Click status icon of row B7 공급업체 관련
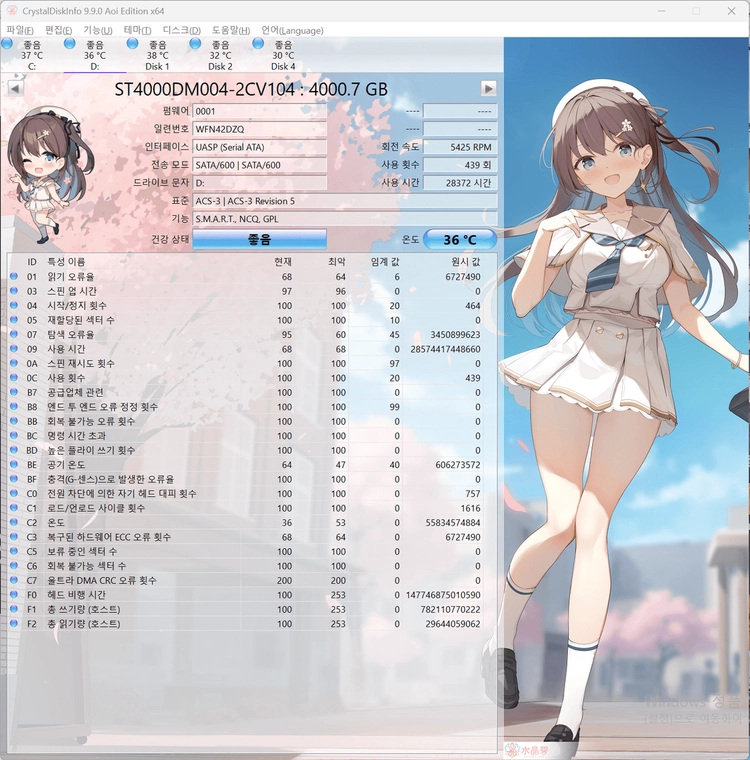750x760 pixels. (14, 392)
